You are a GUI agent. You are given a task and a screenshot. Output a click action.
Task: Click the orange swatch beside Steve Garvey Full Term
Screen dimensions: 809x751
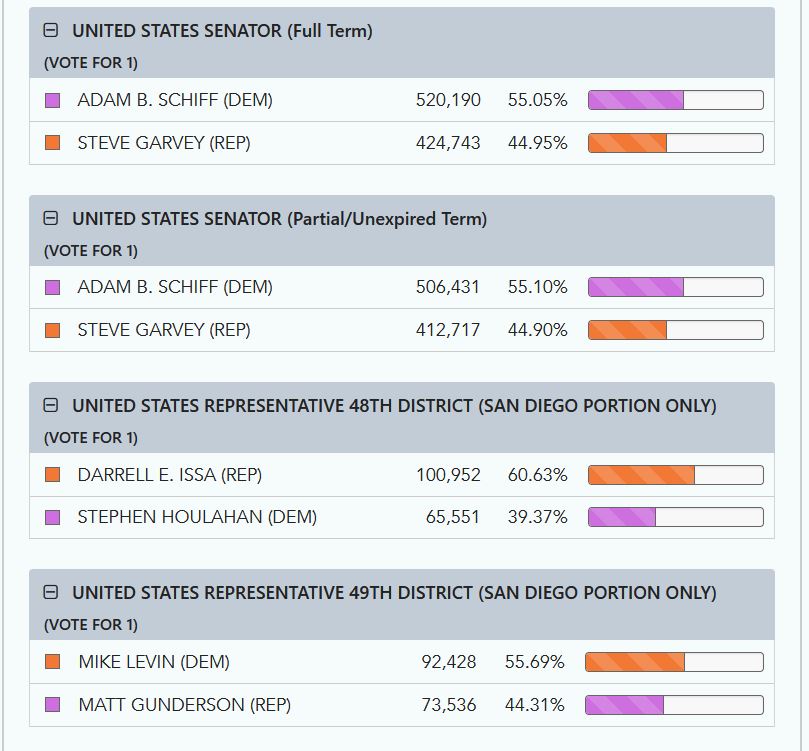[x=53, y=143]
